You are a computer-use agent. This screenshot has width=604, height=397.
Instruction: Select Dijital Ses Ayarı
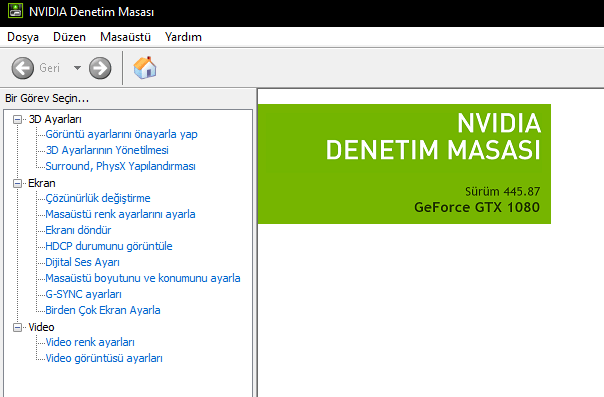pos(82,262)
